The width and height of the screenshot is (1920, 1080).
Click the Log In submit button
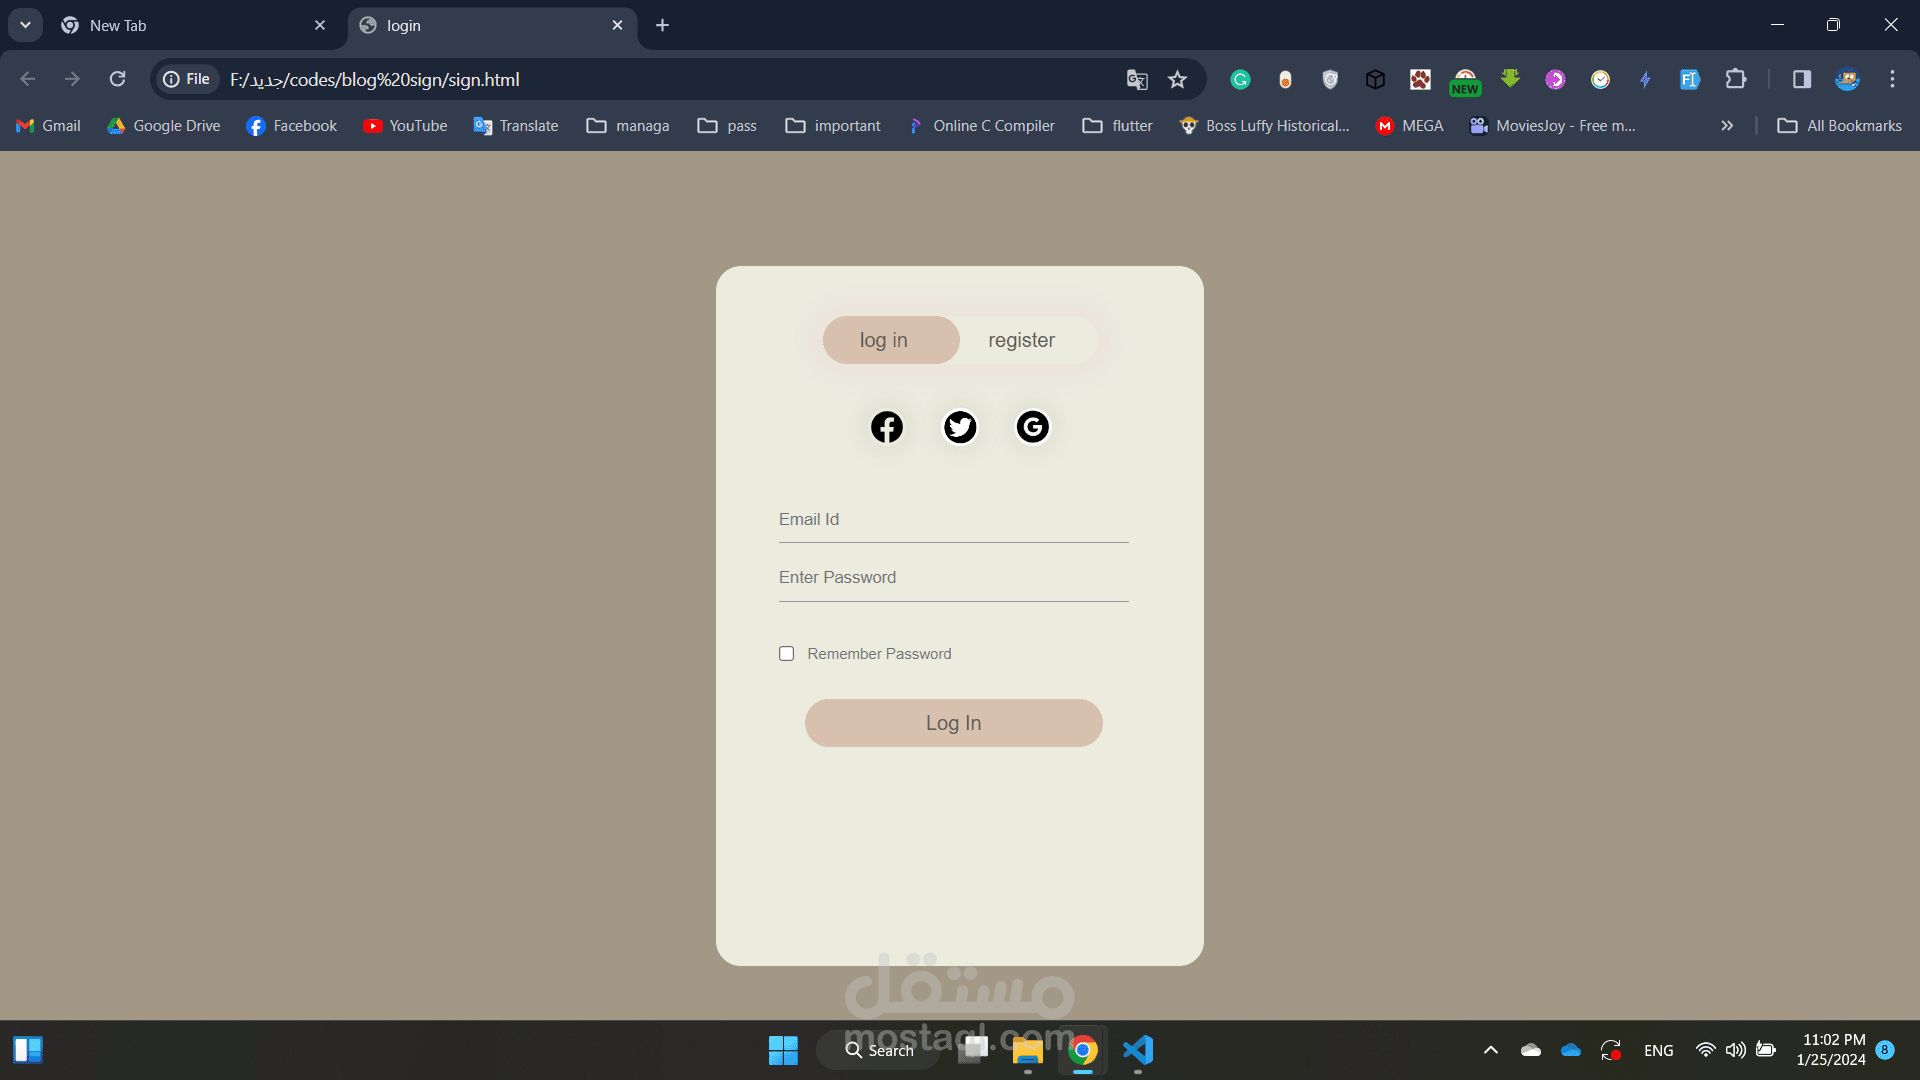(954, 723)
